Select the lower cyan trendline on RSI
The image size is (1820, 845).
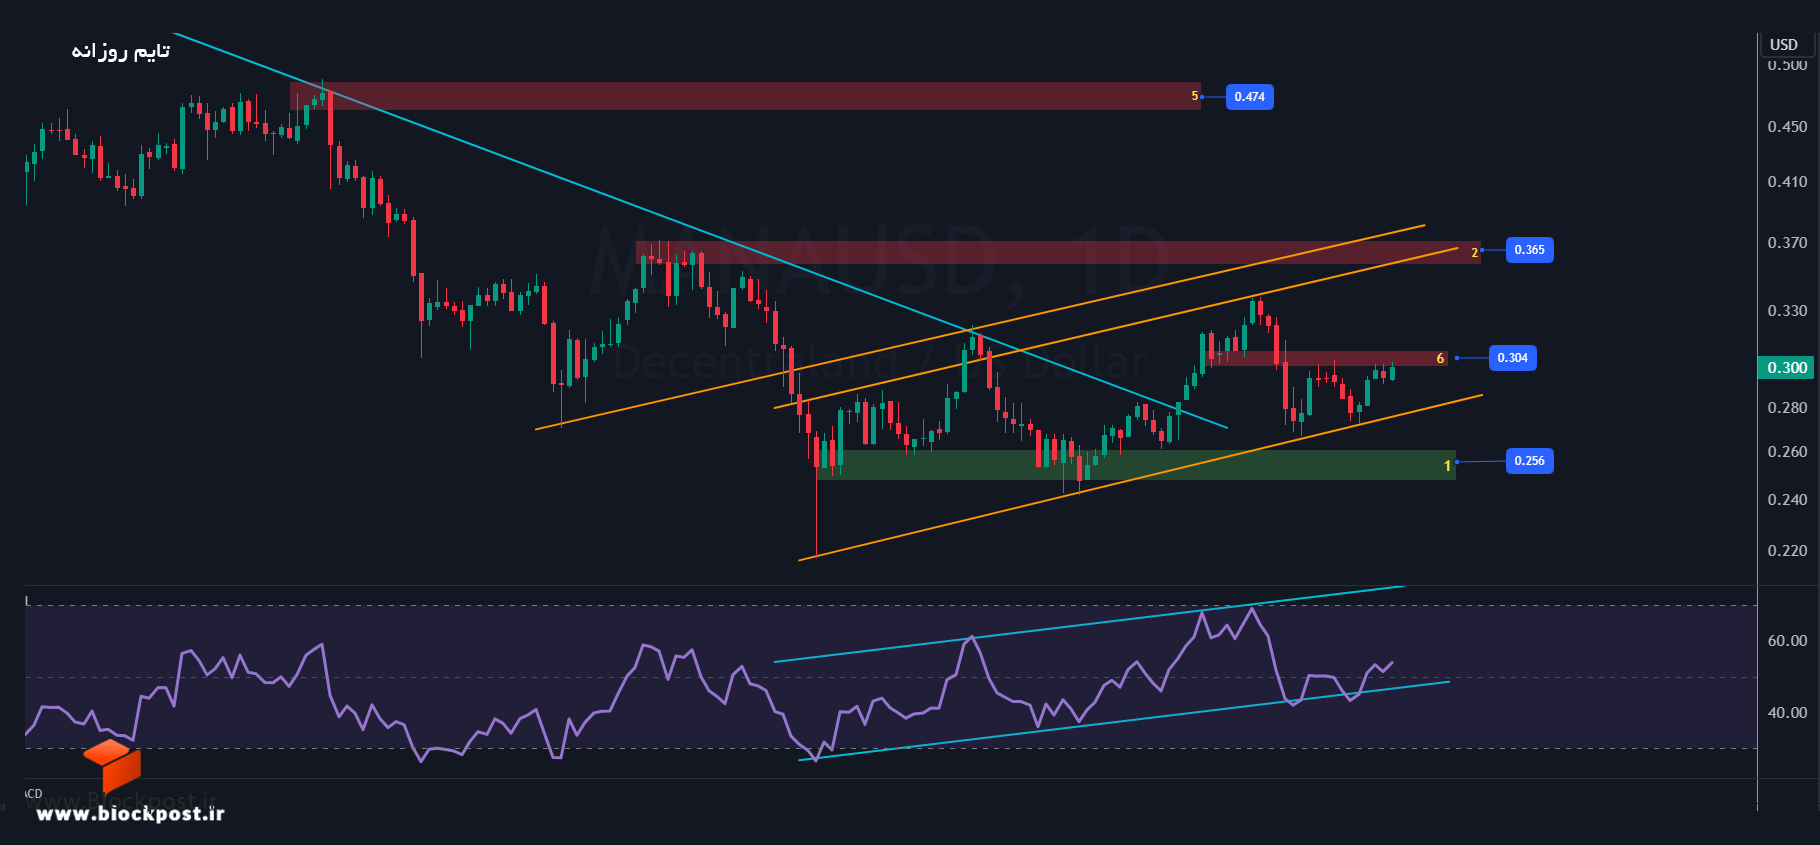[x=1124, y=721]
